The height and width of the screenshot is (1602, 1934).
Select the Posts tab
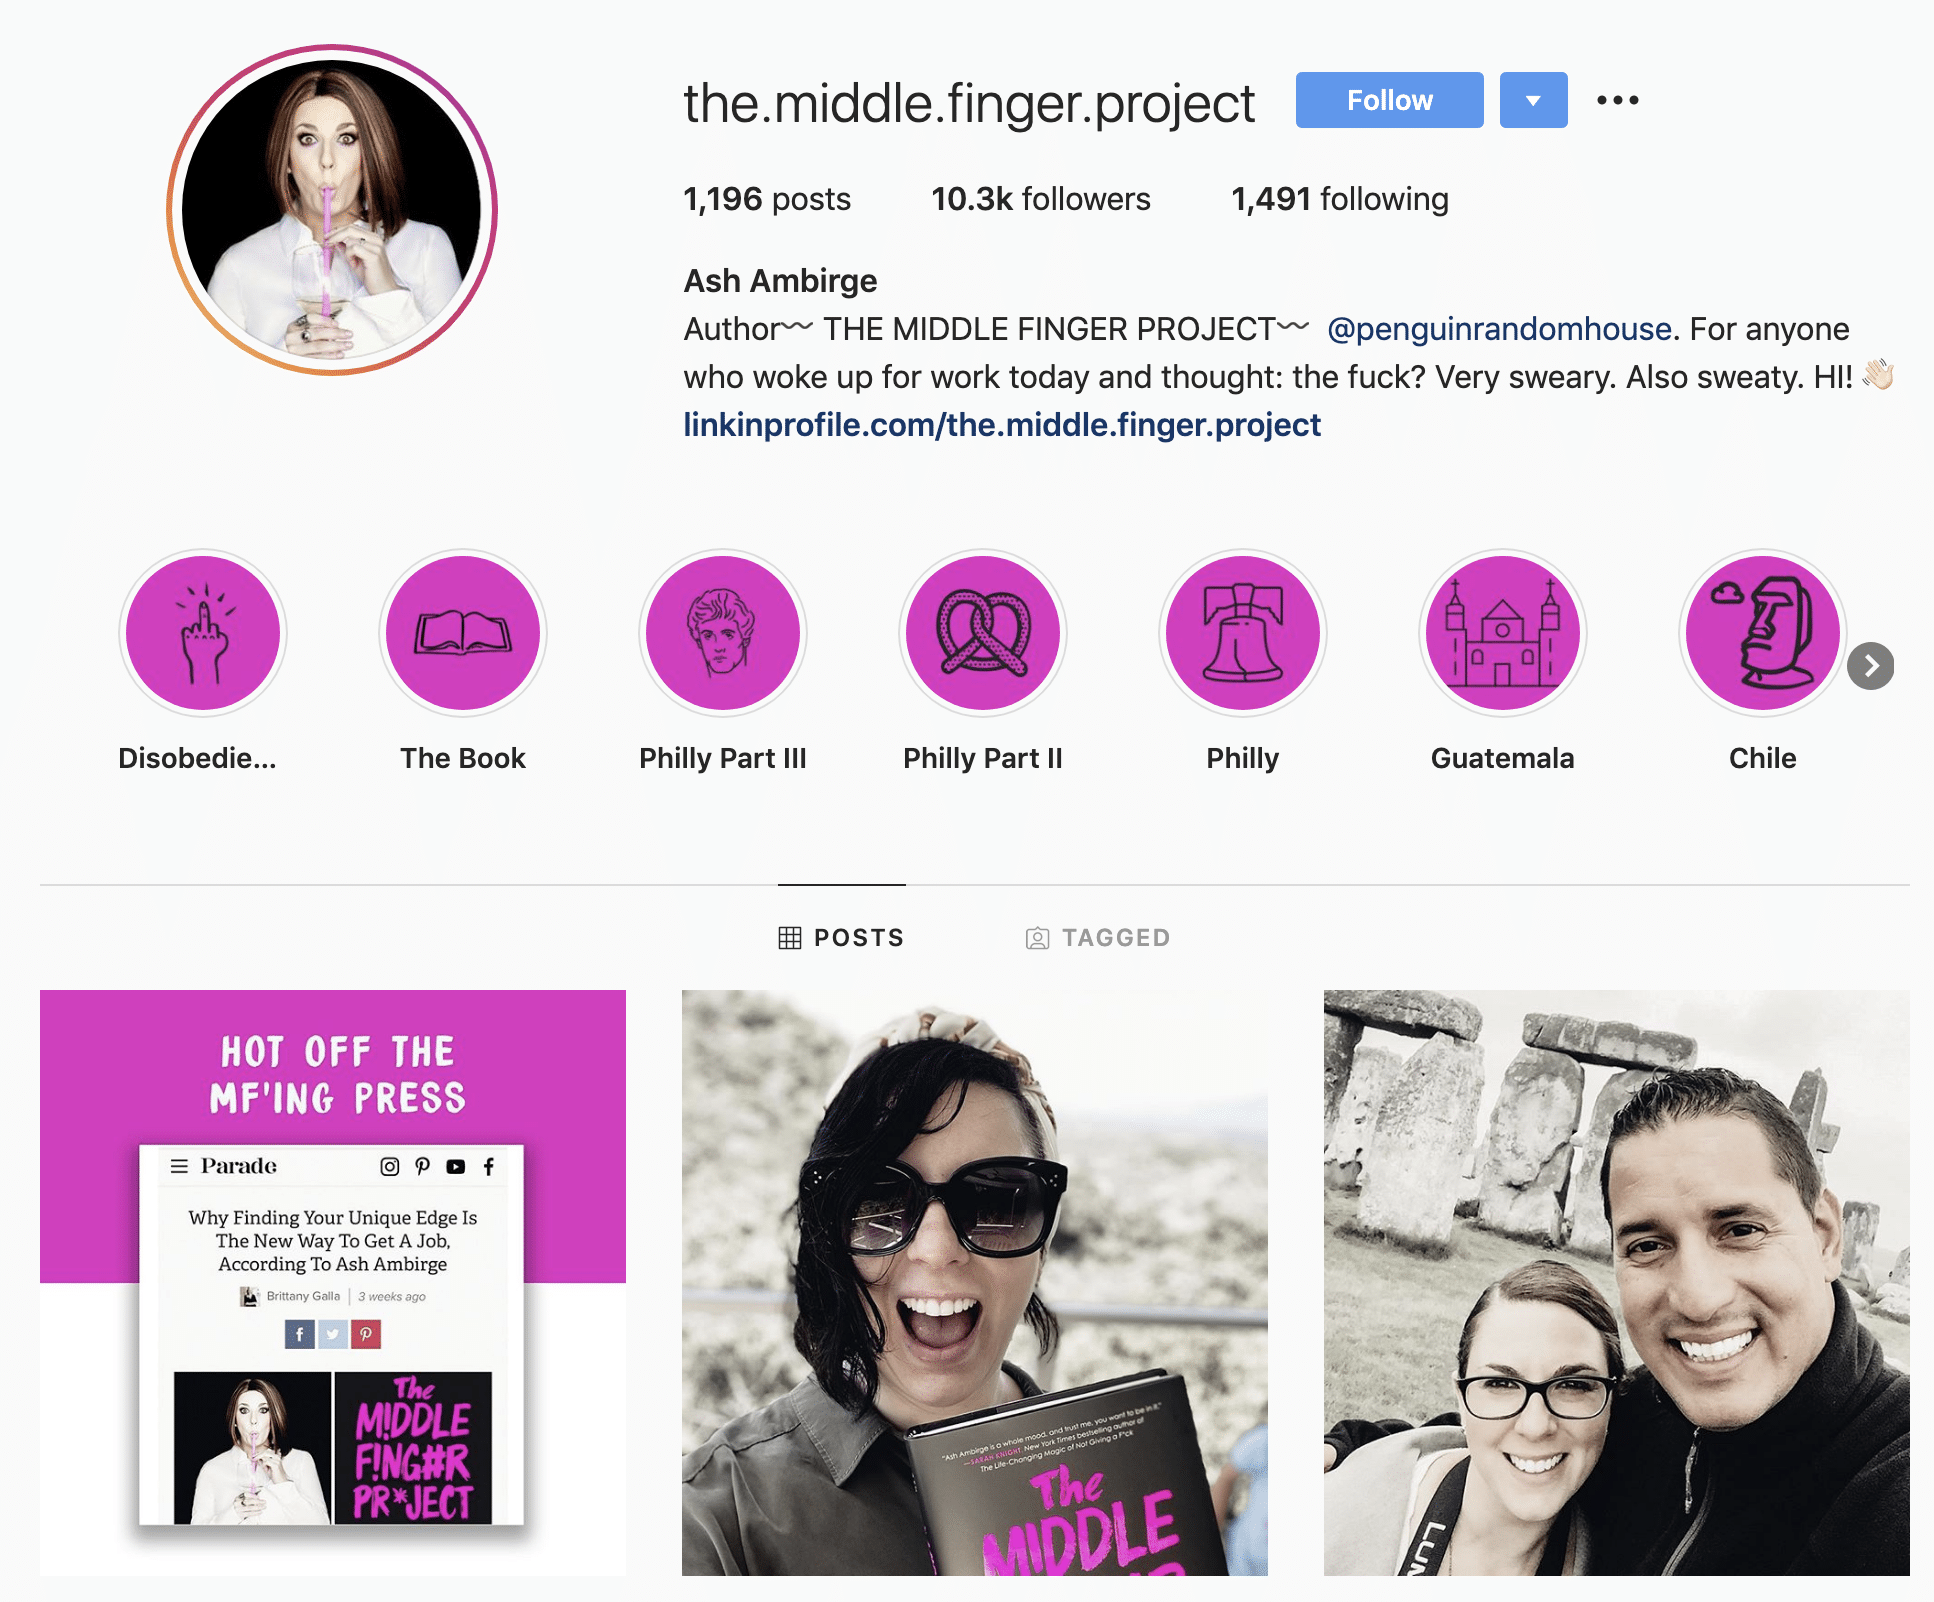point(841,938)
